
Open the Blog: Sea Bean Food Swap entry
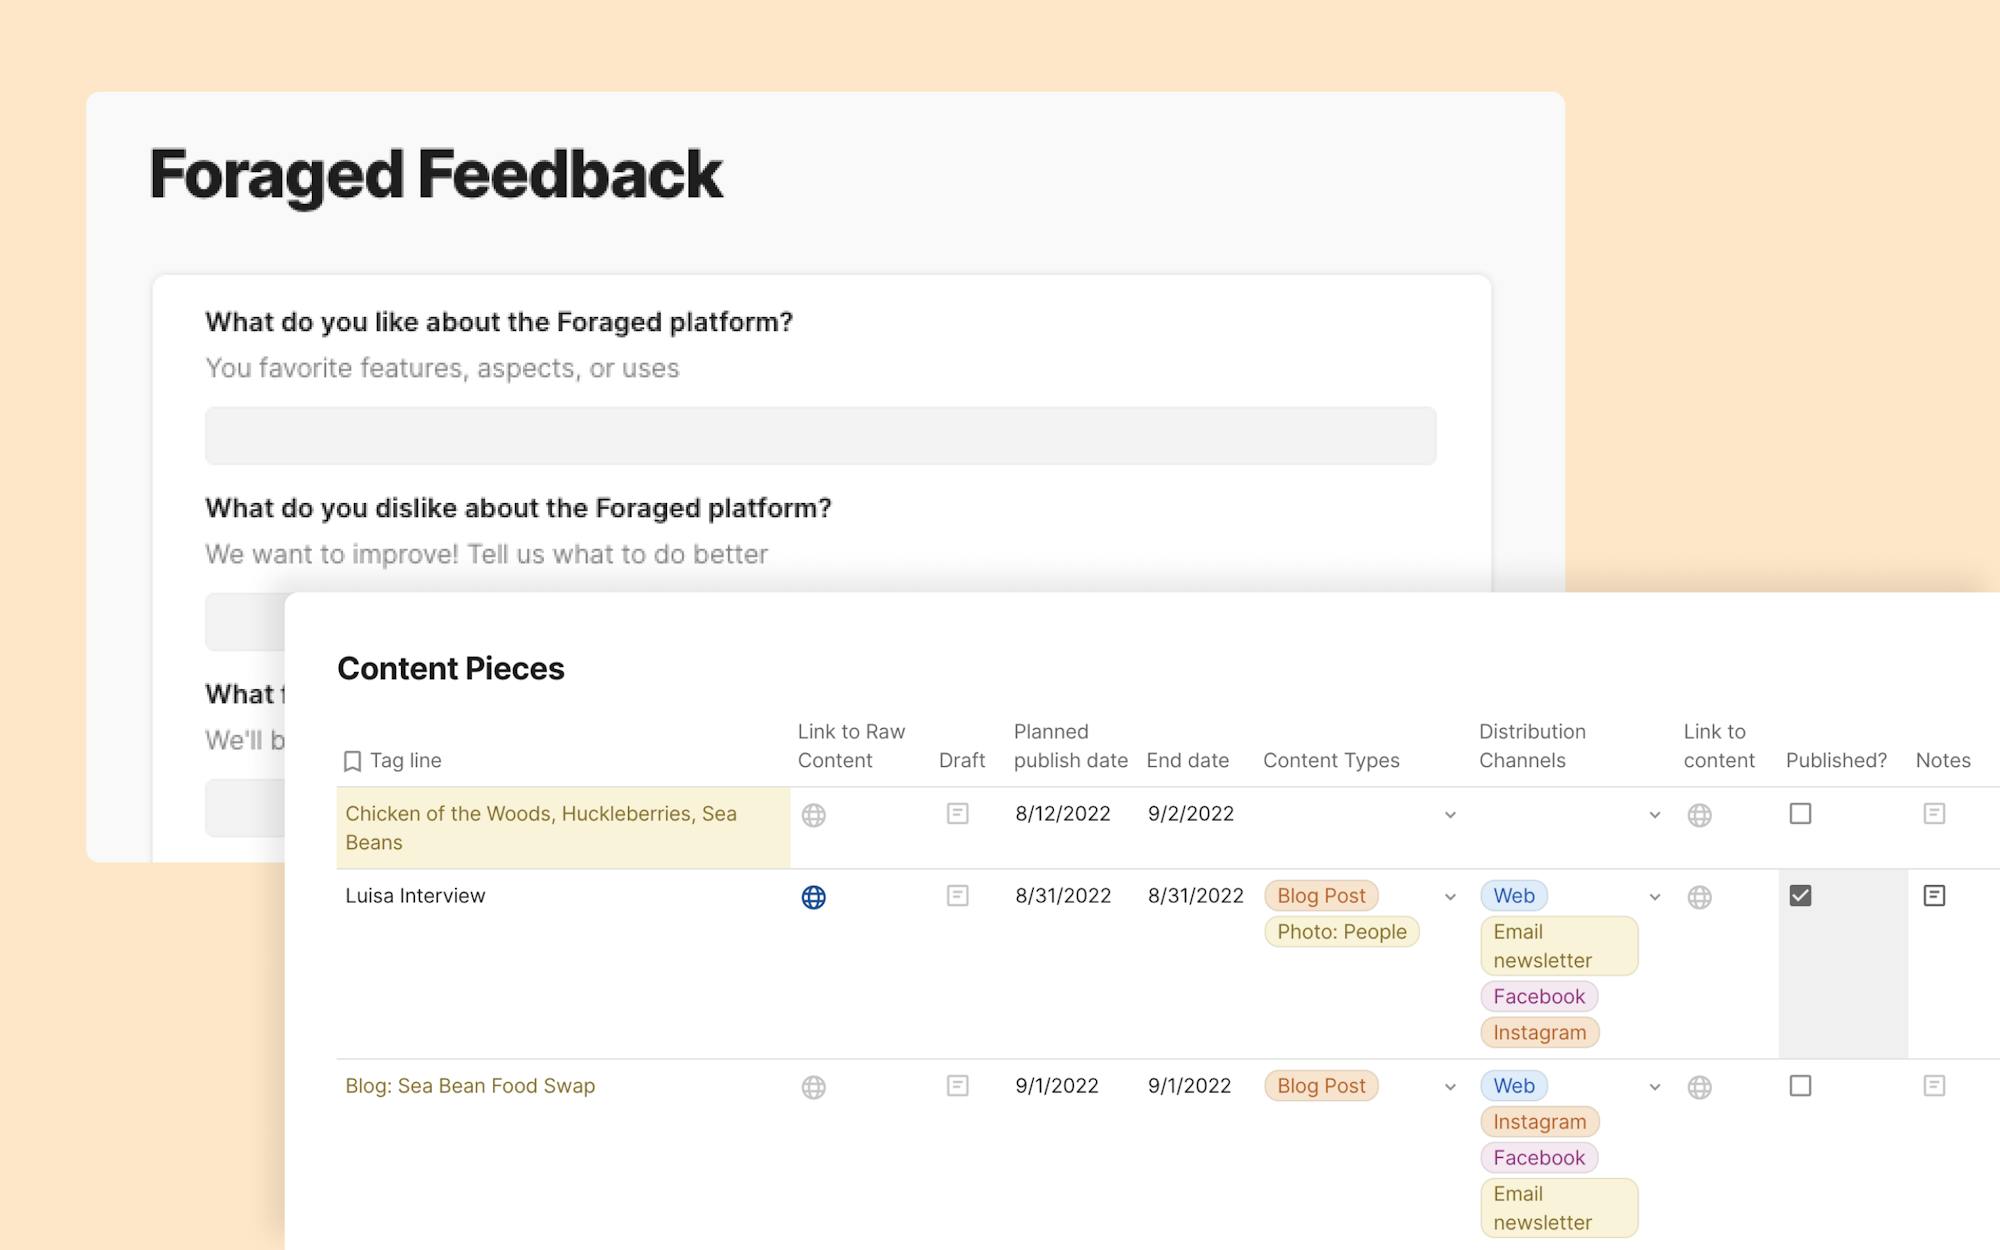(x=470, y=1086)
